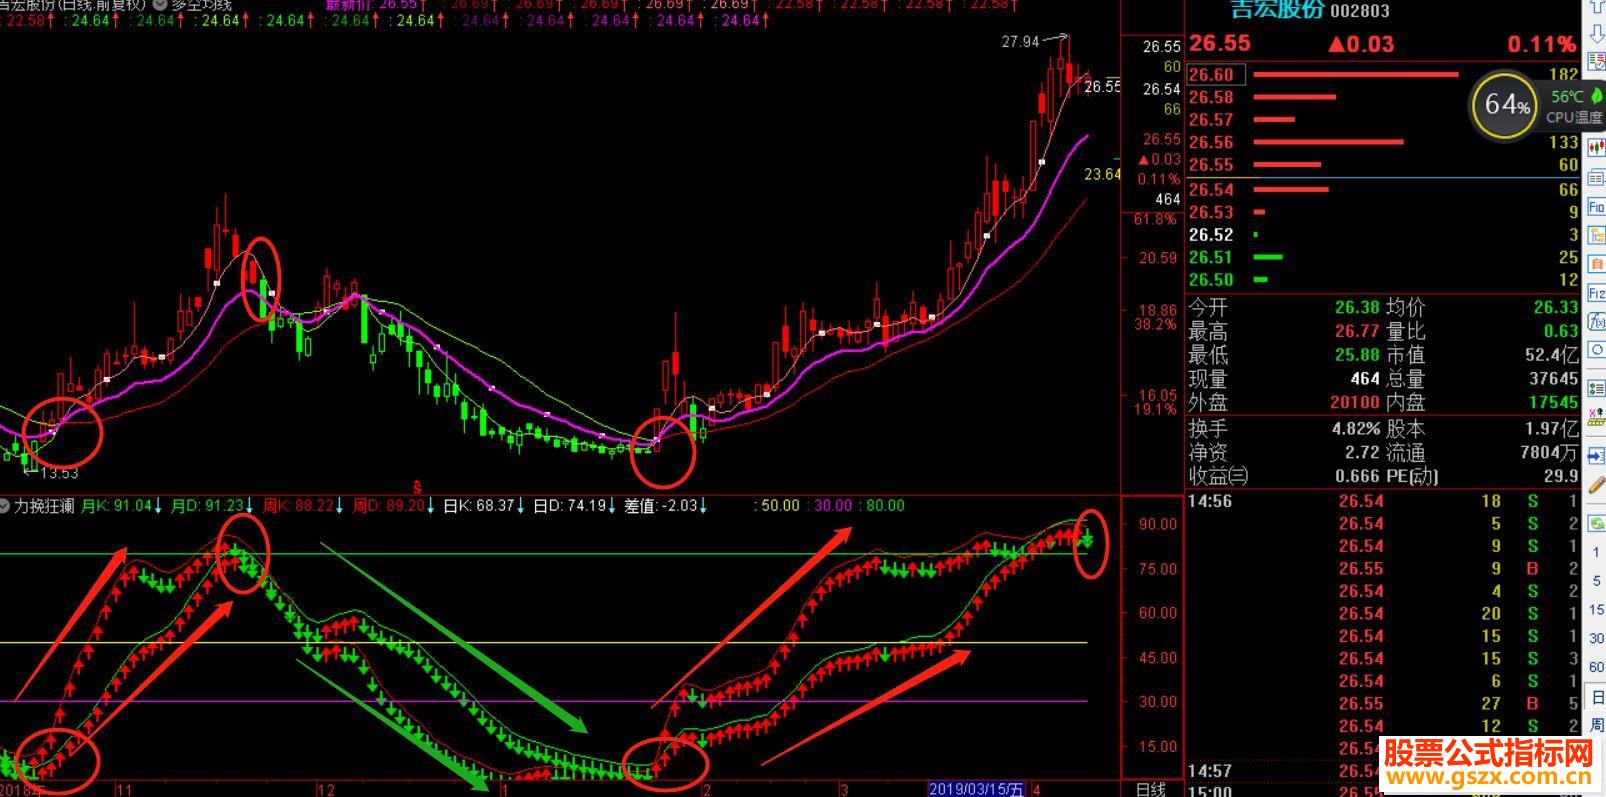Image resolution: width=1606 pixels, height=797 pixels.
Task: Click the 力挽狂澜 indicator name
Action: 45,506
